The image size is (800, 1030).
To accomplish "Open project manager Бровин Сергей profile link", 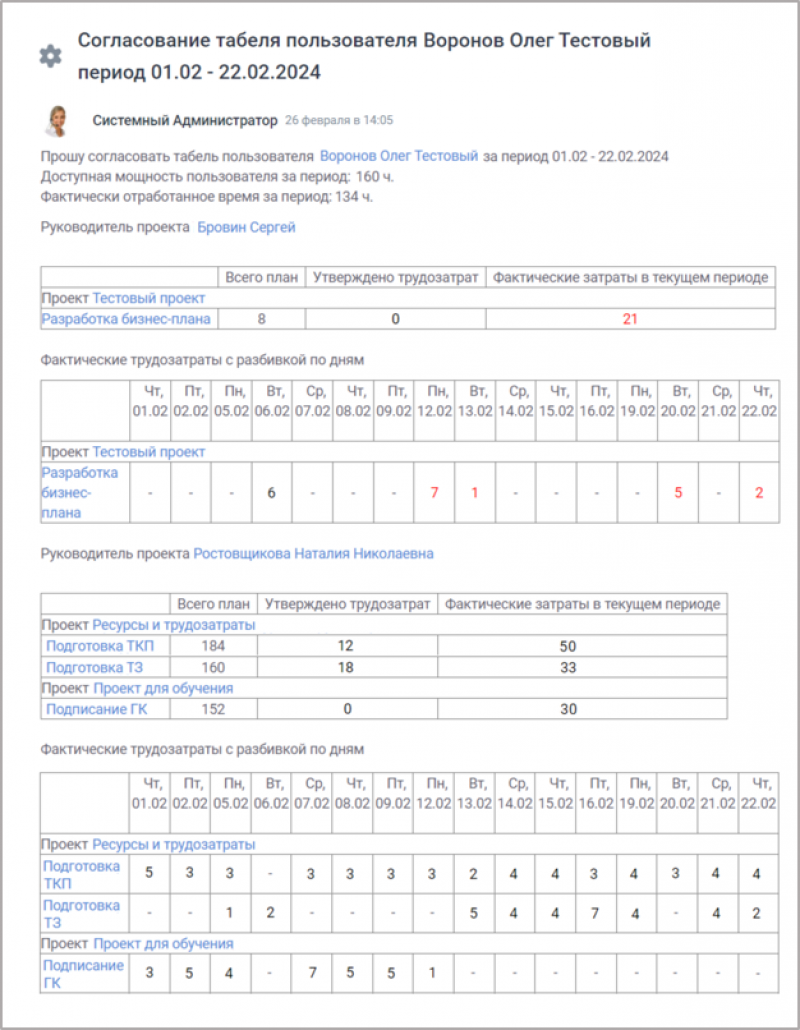I will [x=246, y=227].
